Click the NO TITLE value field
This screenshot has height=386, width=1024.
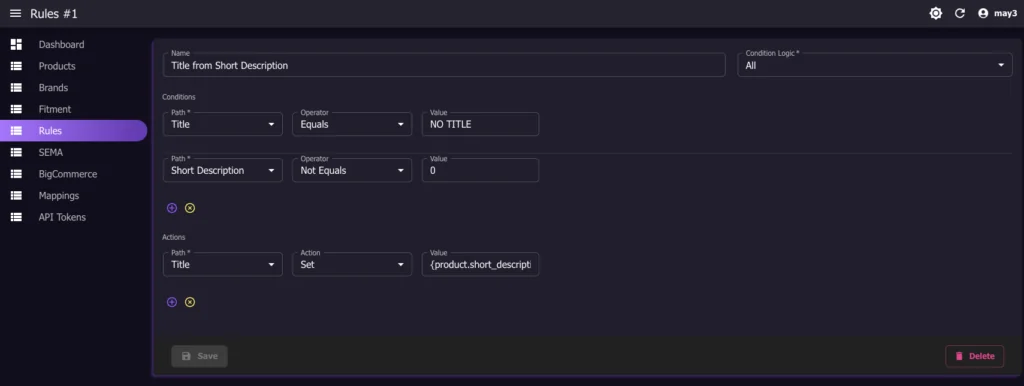pyautogui.click(x=481, y=124)
